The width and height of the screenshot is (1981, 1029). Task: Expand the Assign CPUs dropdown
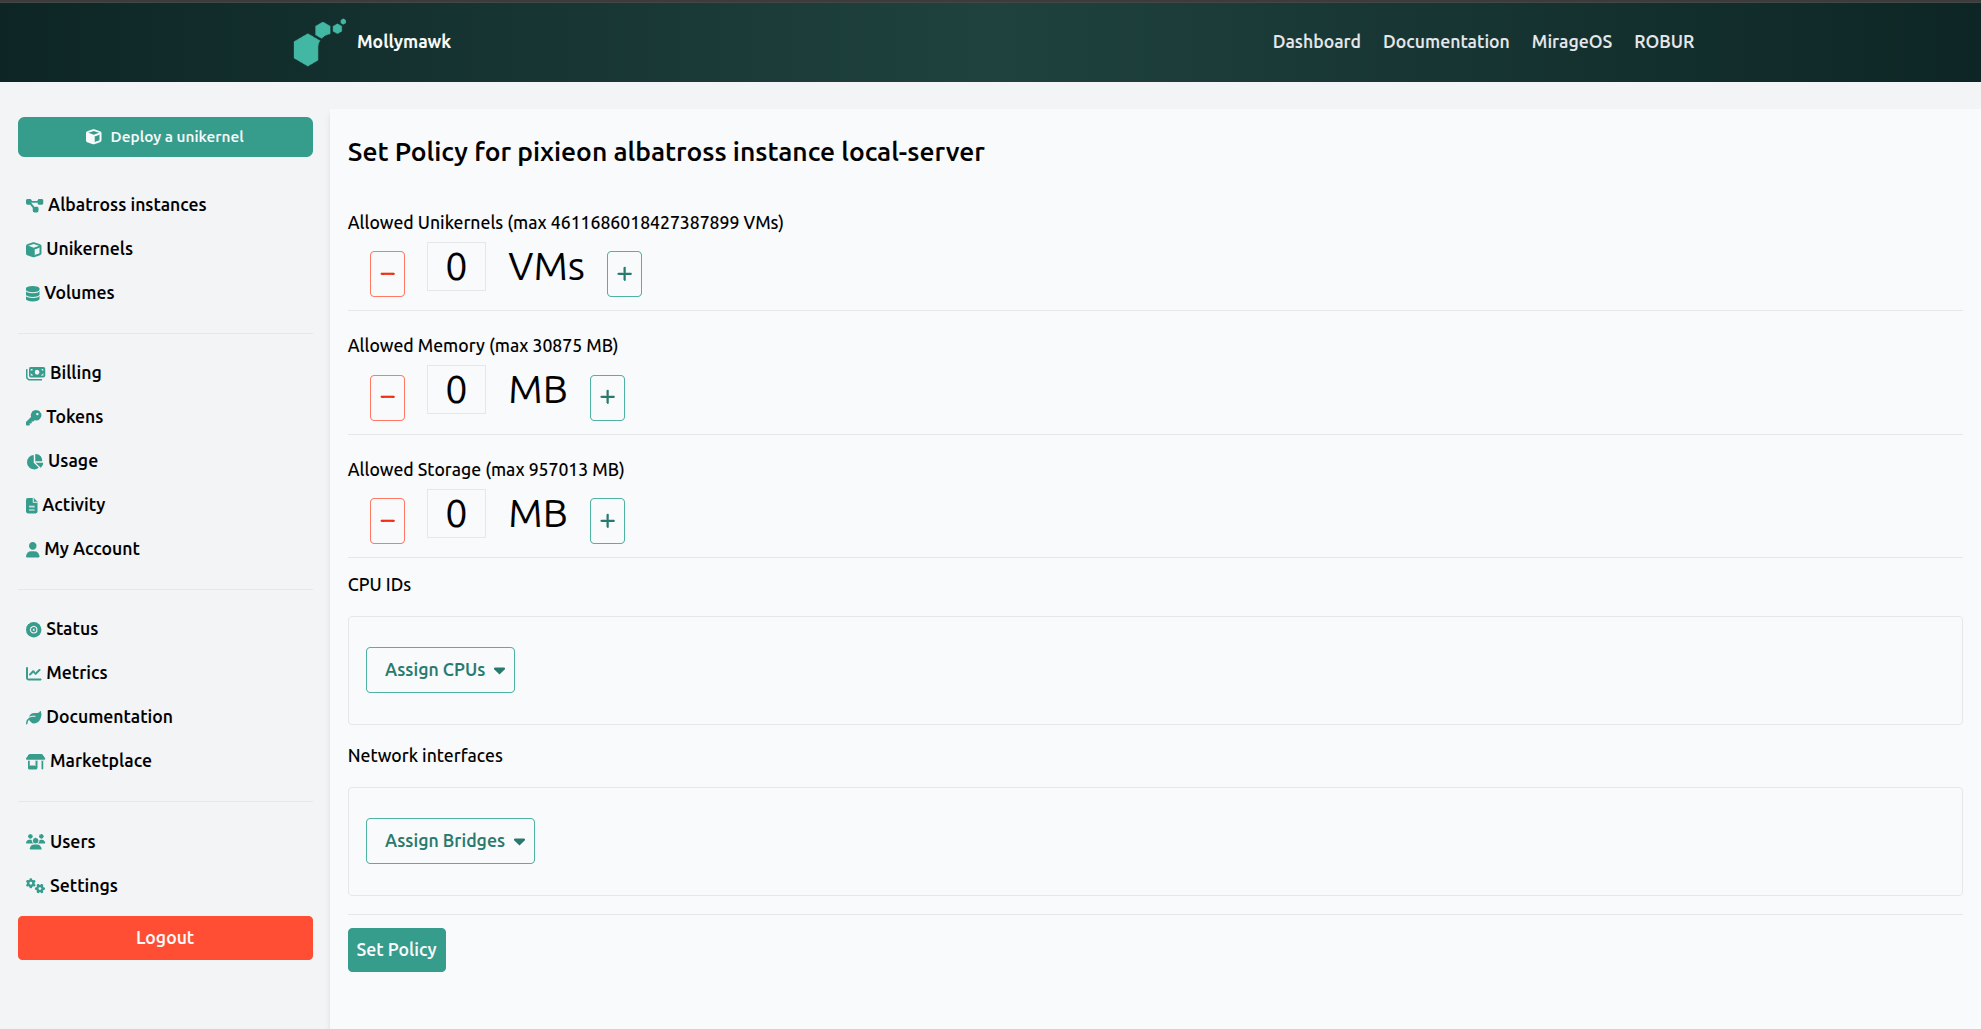point(440,669)
